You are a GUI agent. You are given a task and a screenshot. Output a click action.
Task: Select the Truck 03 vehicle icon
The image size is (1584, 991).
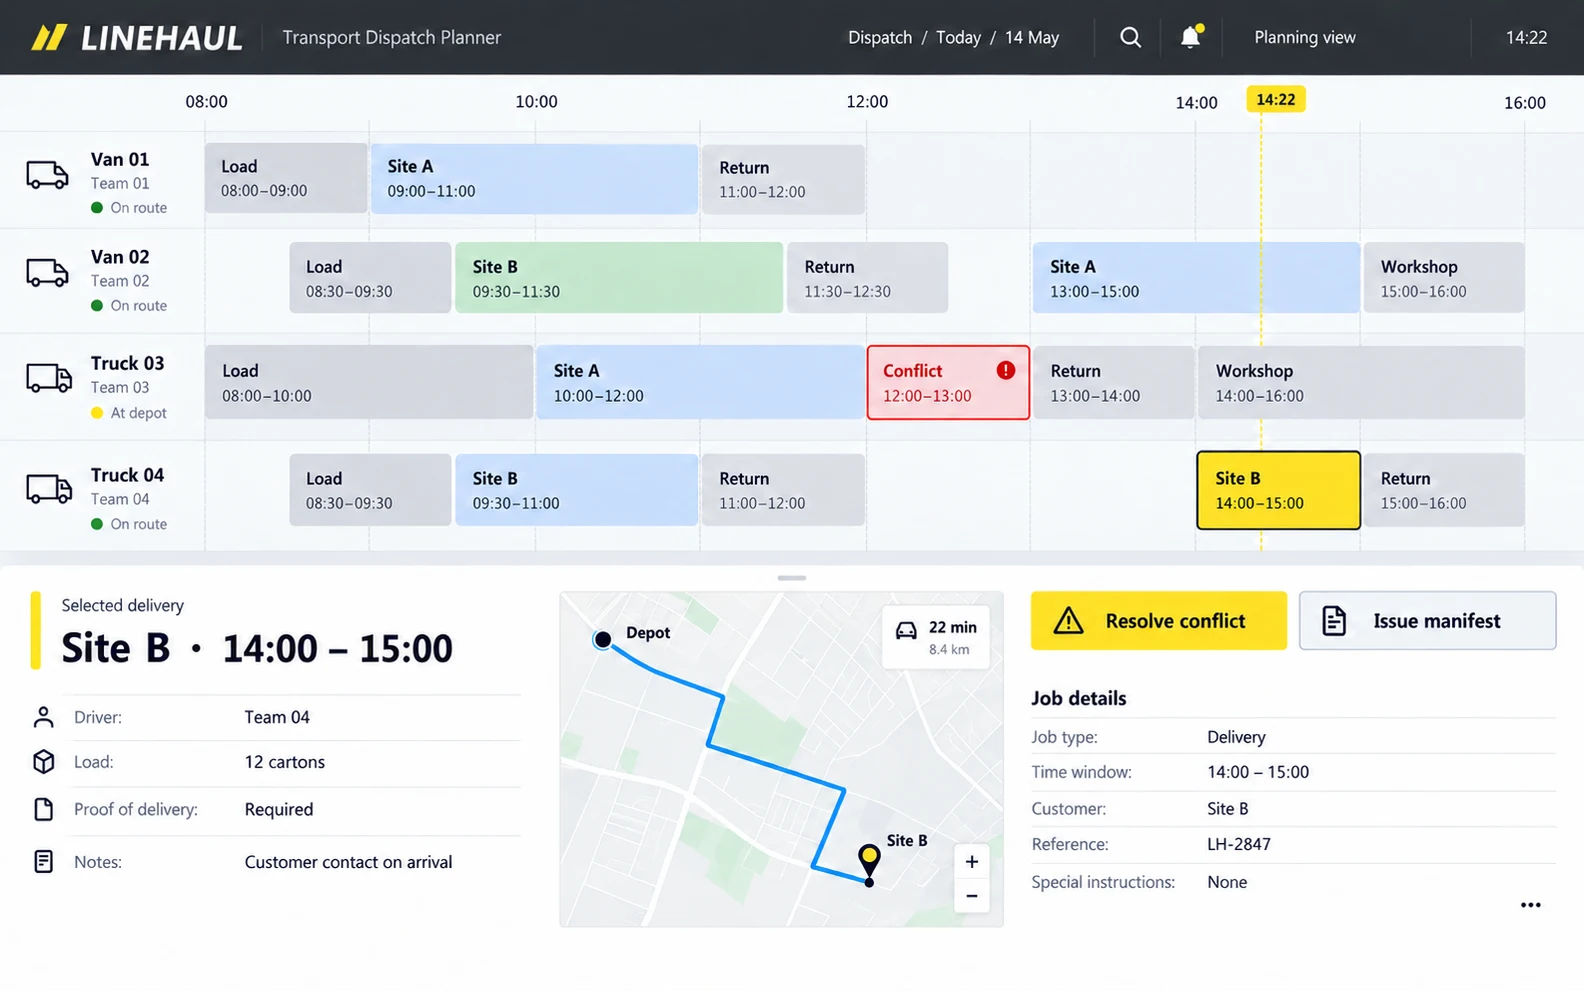point(49,378)
